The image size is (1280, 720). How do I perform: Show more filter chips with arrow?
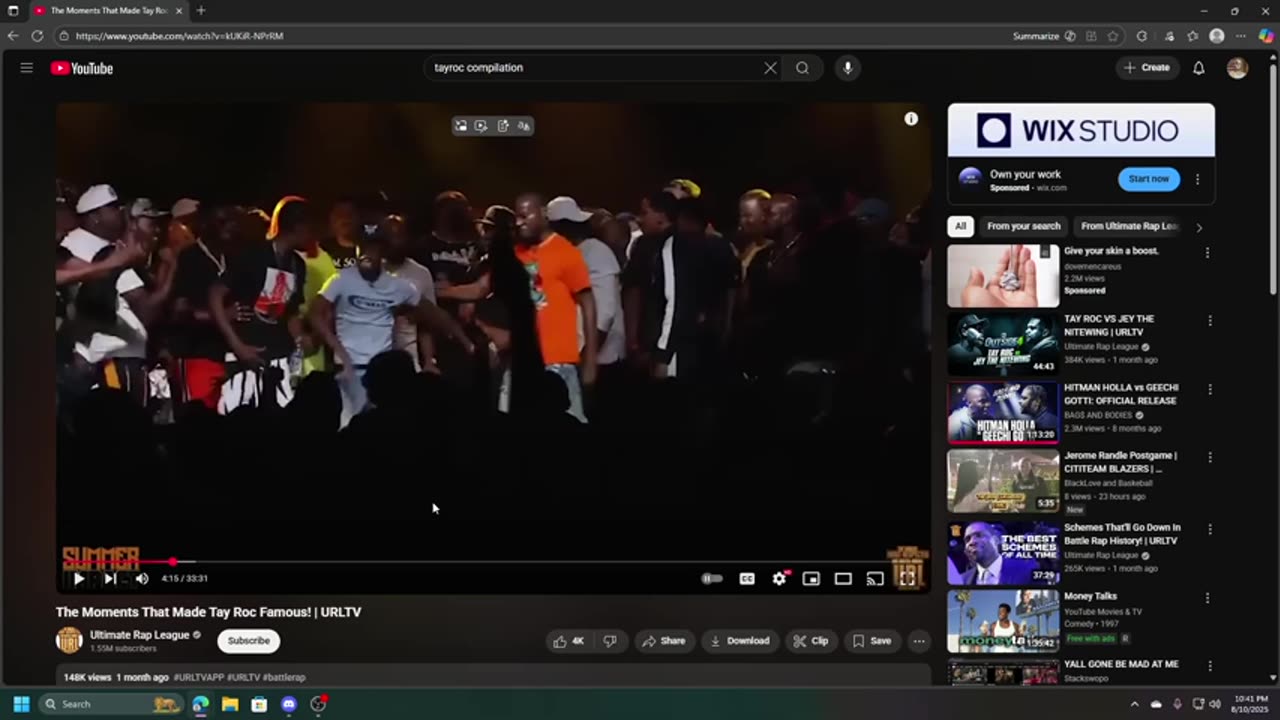coord(1199,227)
